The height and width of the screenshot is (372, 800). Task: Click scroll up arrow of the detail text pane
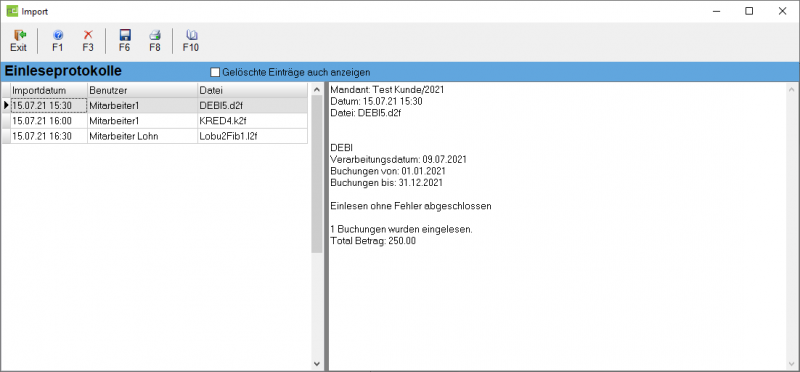pyautogui.click(x=791, y=89)
